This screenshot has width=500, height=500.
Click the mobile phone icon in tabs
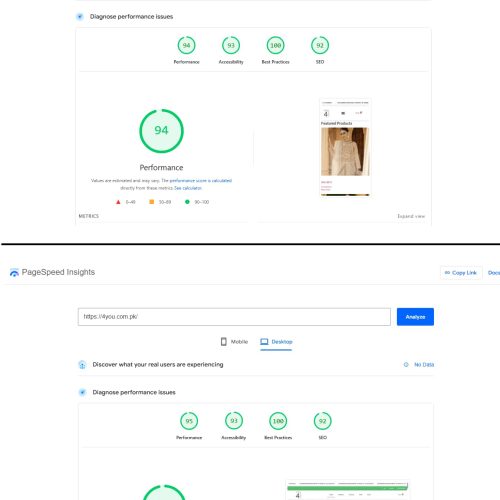coord(224,342)
